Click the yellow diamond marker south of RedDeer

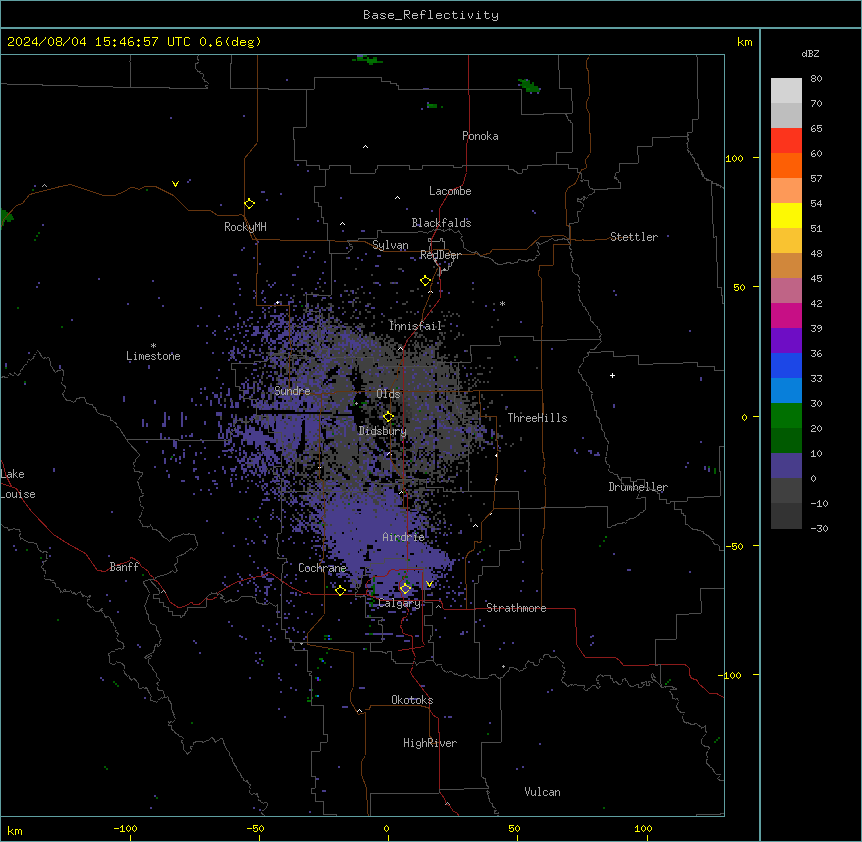(425, 281)
